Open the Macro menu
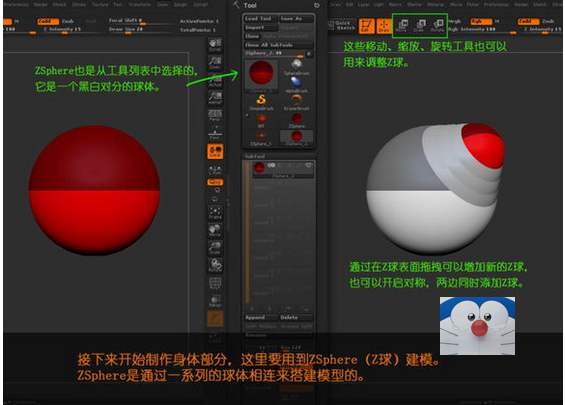Image resolution: width=565 pixels, height=405 pixels. click(x=395, y=5)
